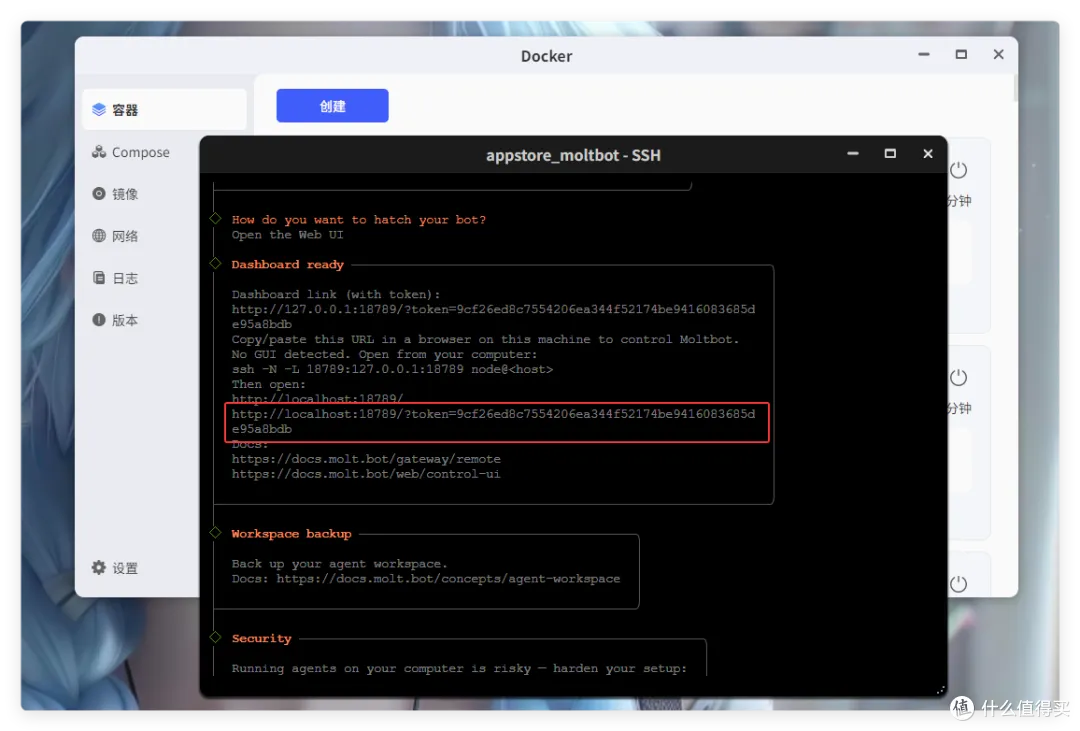
Task: Click the docs.molt.bot/web/control-ui URL
Action: [x=366, y=474]
